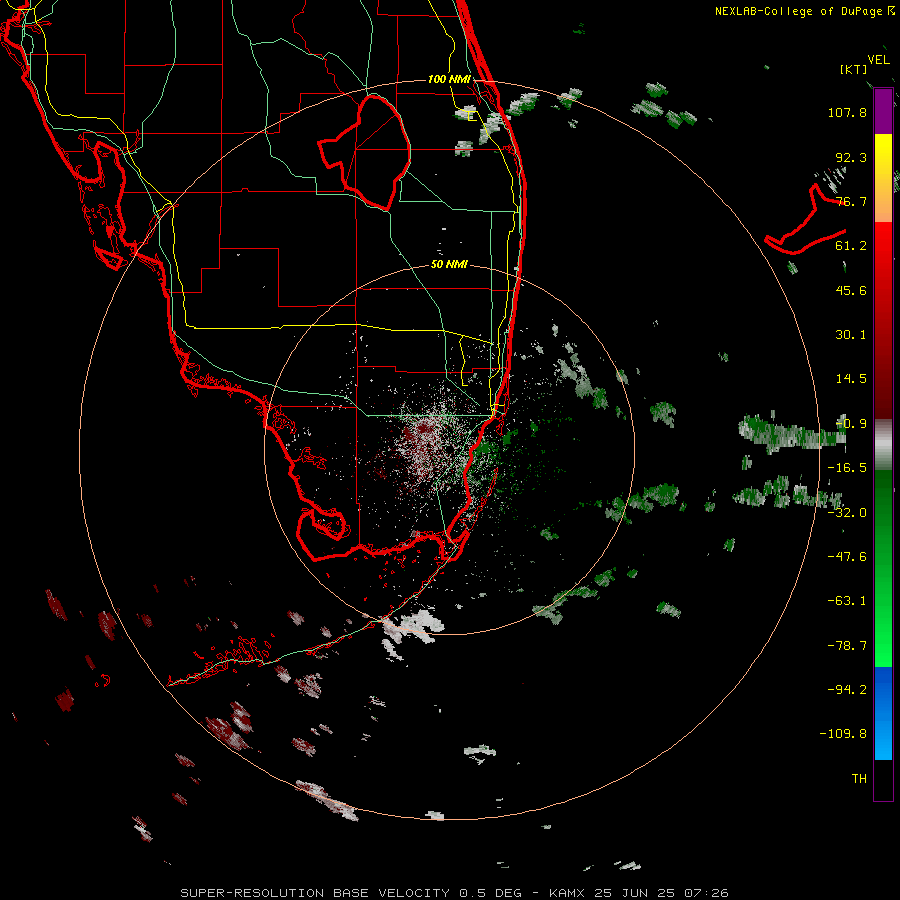Click the 100 NMI range ring label
900x900 pixels.
[449, 79]
